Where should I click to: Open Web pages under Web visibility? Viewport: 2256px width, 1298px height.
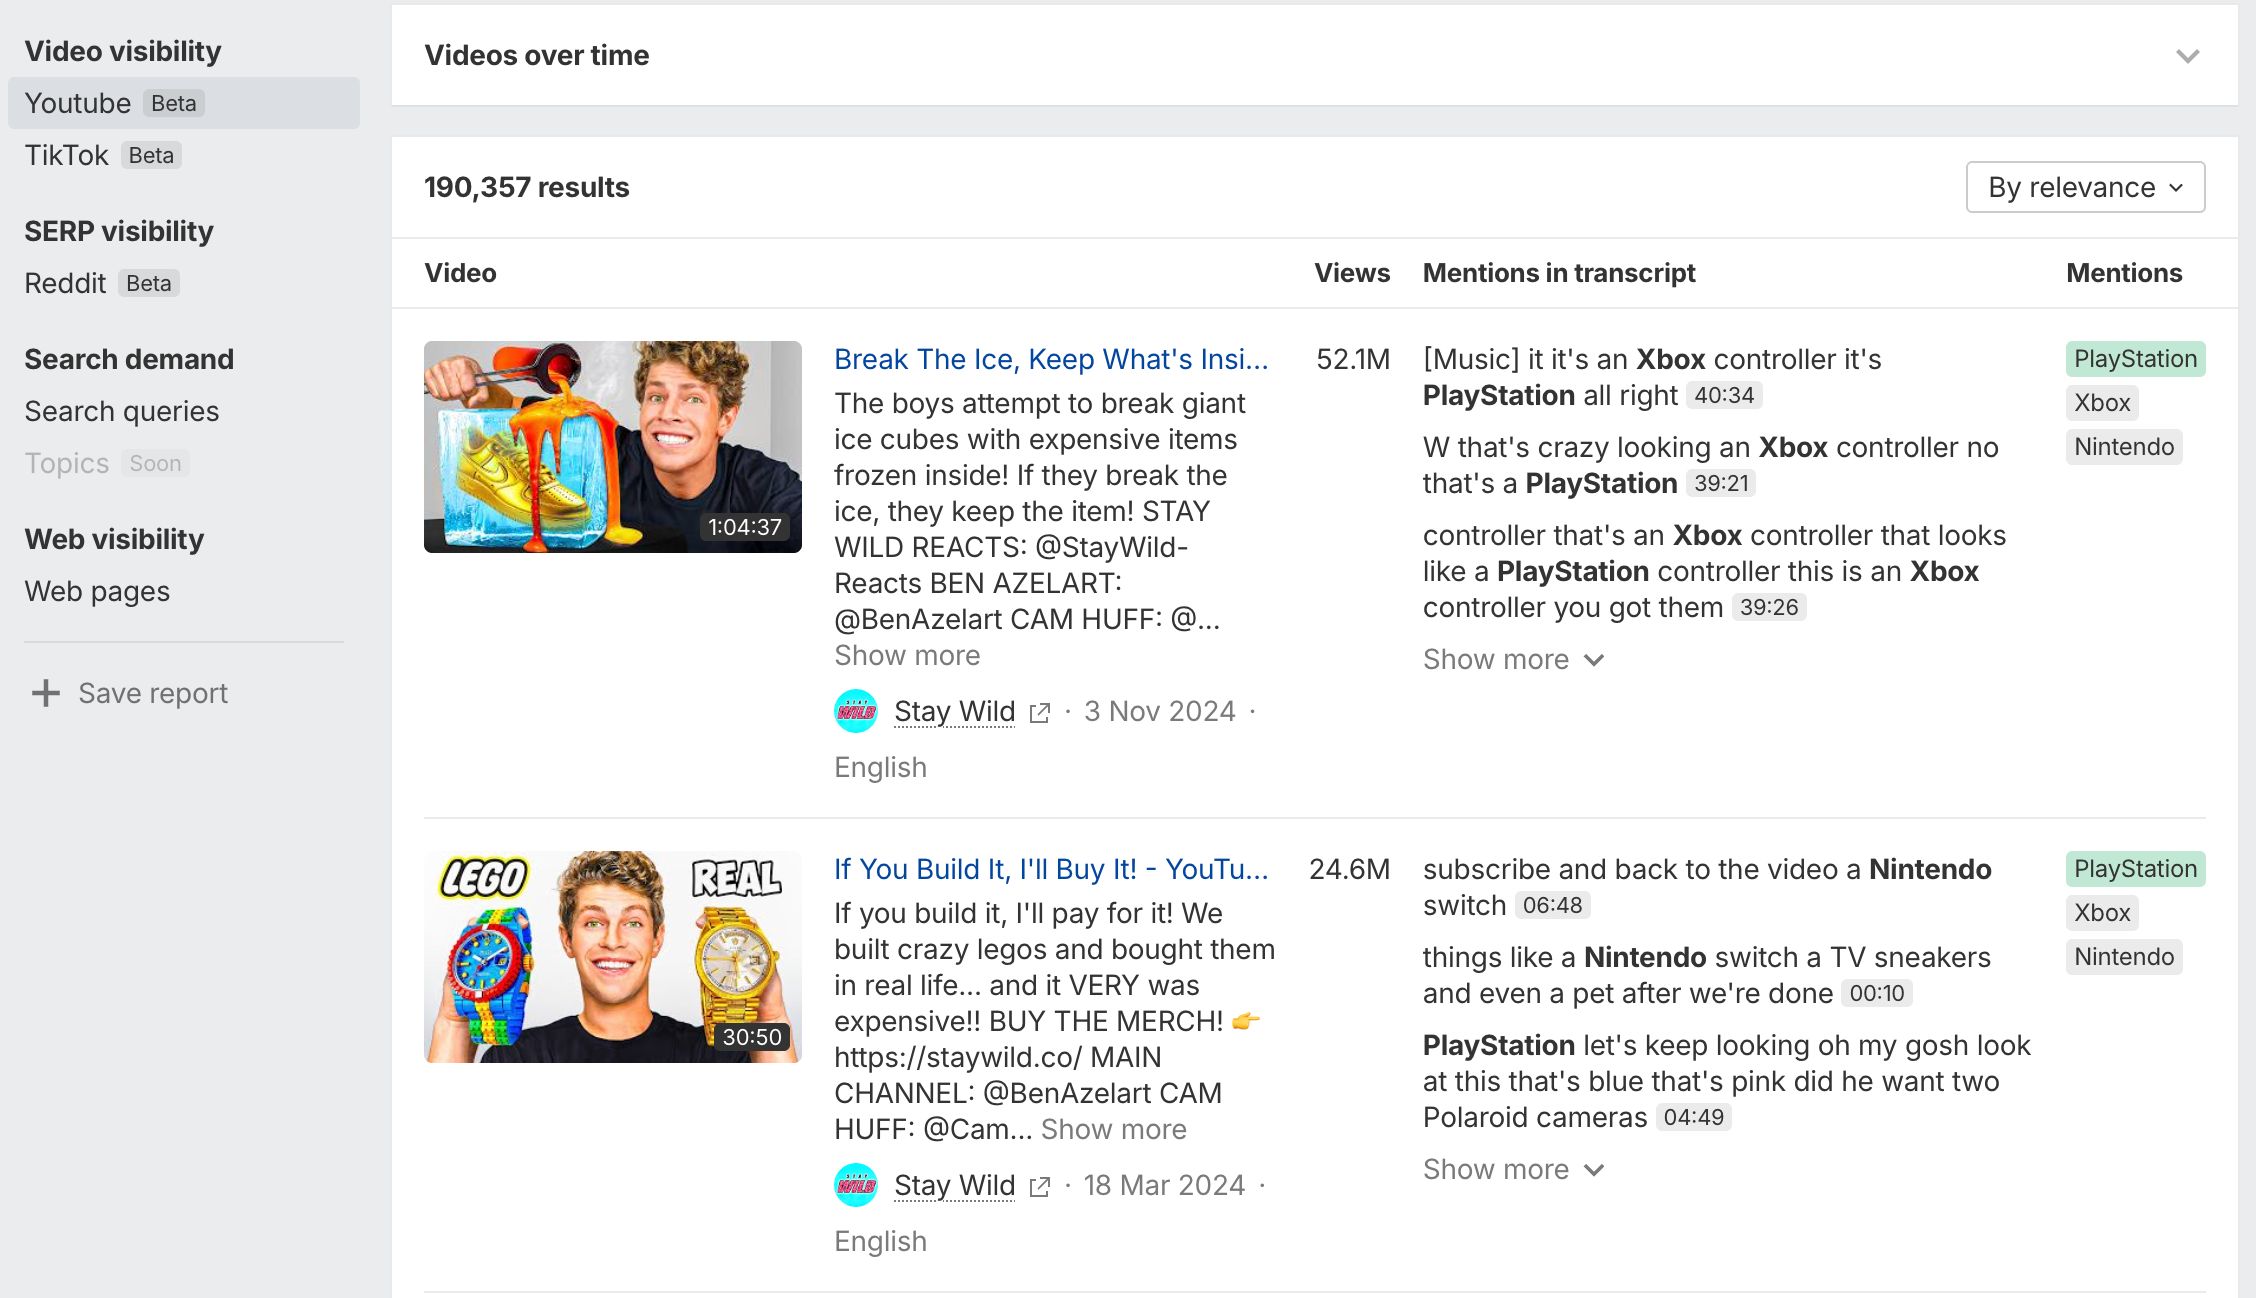[x=97, y=591]
